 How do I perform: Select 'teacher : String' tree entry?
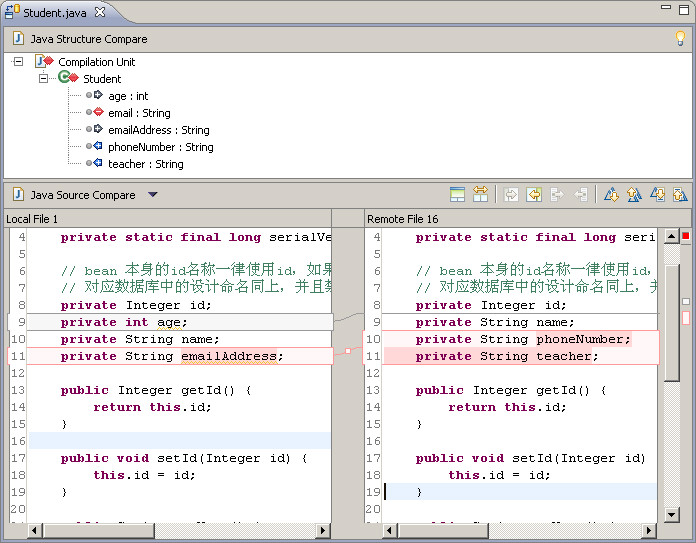click(145, 164)
